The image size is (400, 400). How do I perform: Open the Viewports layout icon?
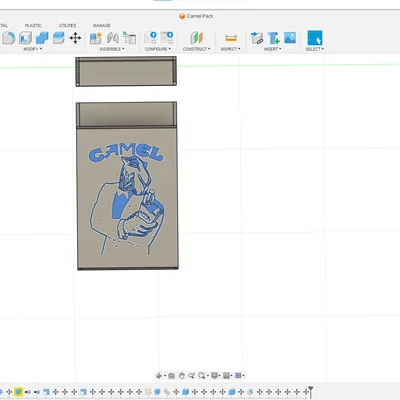238,376
